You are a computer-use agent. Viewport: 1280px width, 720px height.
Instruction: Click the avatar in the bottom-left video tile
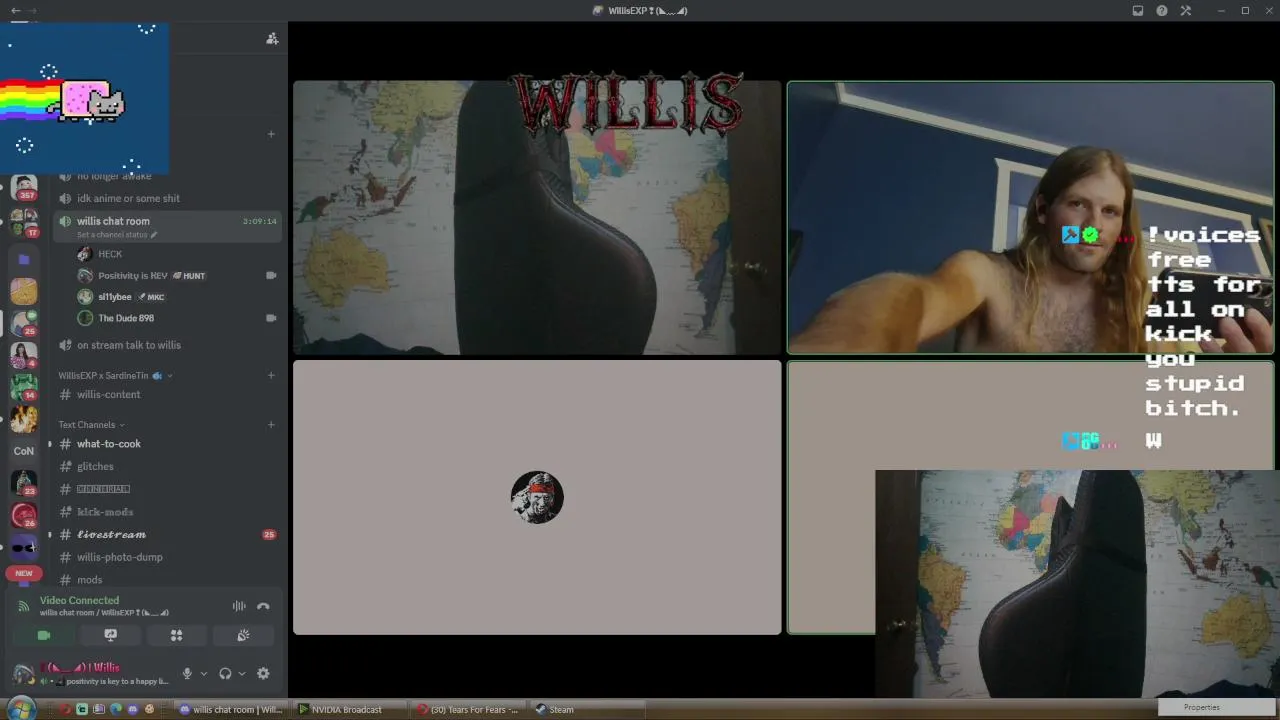(x=537, y=498)
